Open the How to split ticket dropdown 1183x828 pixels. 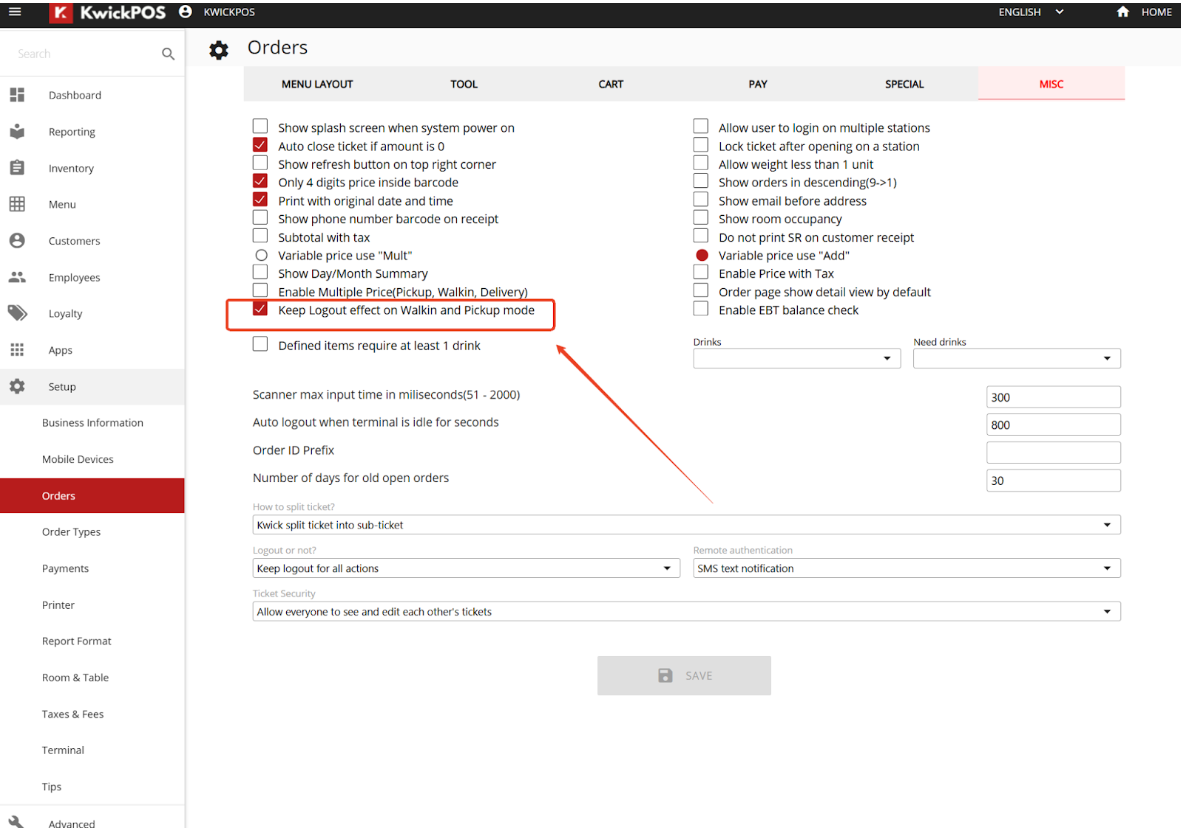coord(687,525)
